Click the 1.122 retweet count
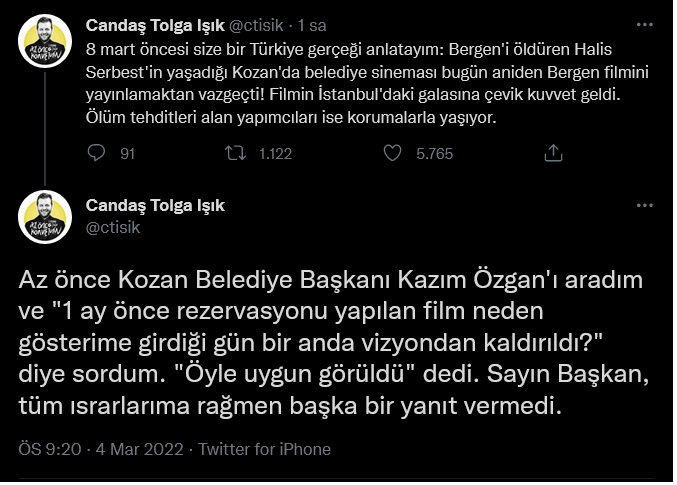The image size is (677, 485). click(x=275, y=154)
